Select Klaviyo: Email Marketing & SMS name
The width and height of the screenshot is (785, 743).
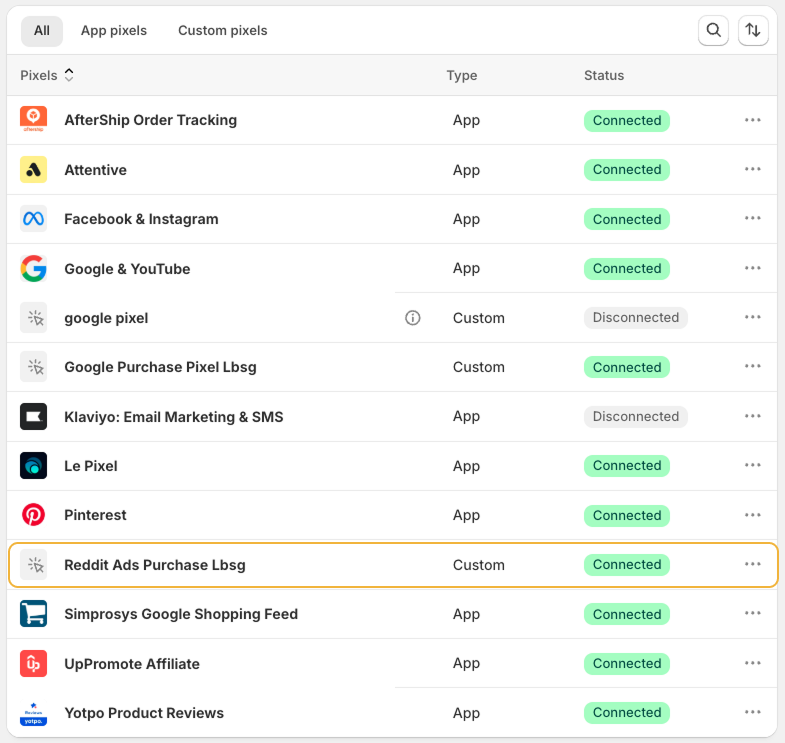click(174, 417)
